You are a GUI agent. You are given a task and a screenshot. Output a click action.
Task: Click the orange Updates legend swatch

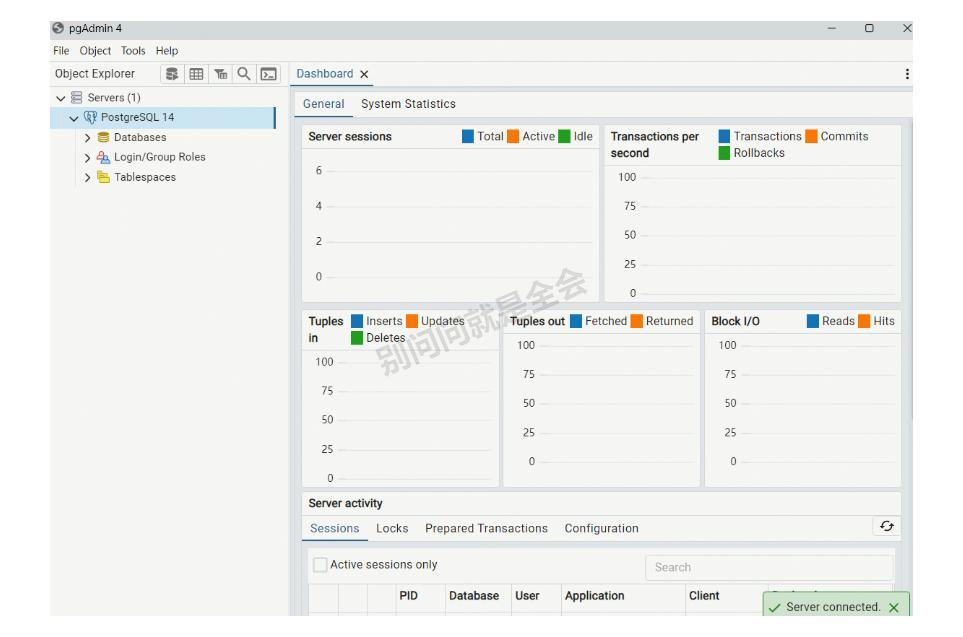[411, 321]
